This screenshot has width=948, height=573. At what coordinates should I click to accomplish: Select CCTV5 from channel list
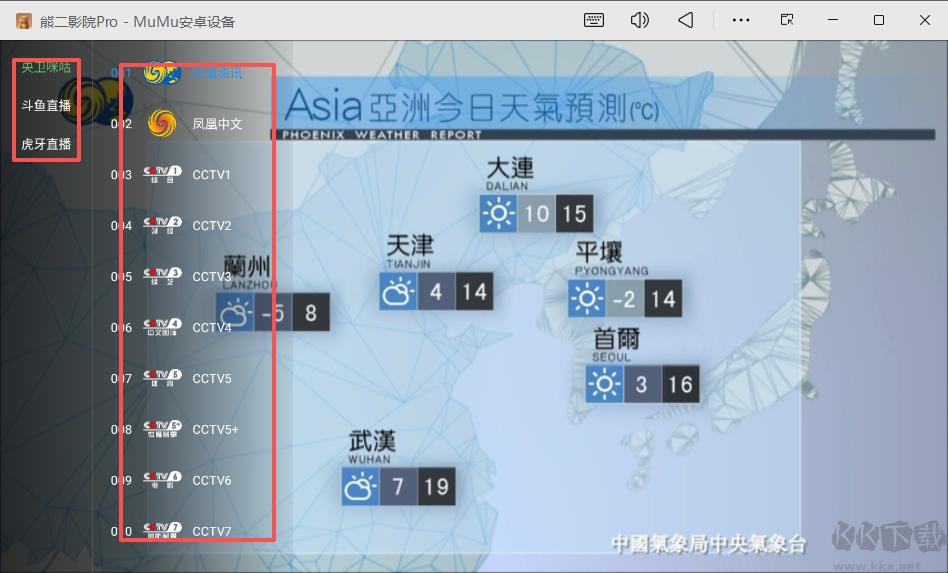[x=211, y=379]
